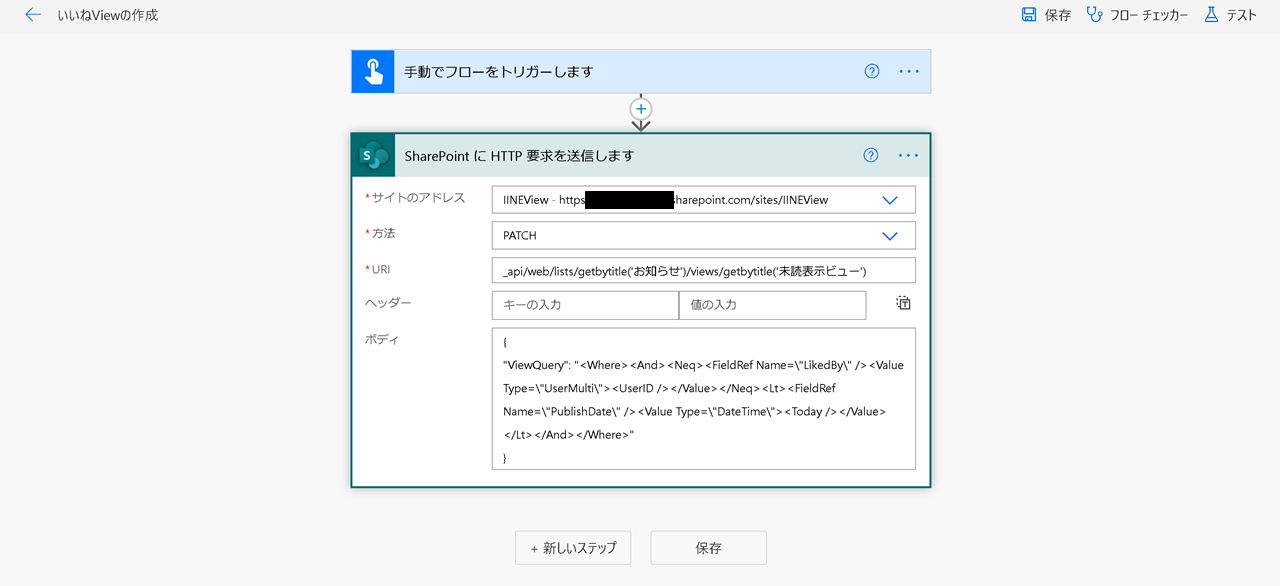Click the + 新しいステップ button
This screenshot has width=1280, height=586.
coord(573,548)
